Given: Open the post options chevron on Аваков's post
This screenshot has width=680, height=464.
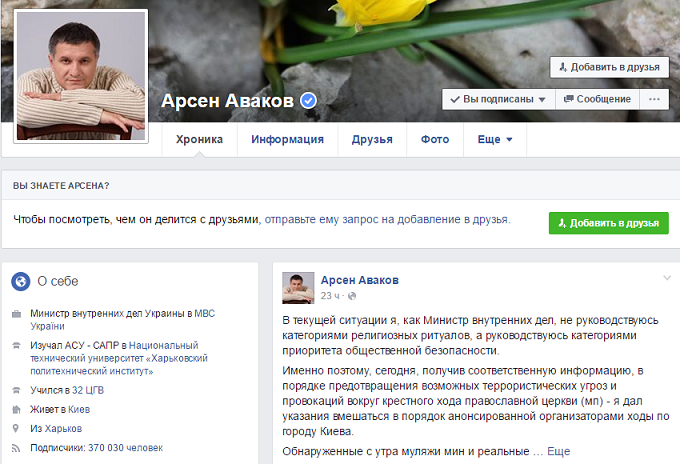Looking at the screenshot, I should pos(667,278).
